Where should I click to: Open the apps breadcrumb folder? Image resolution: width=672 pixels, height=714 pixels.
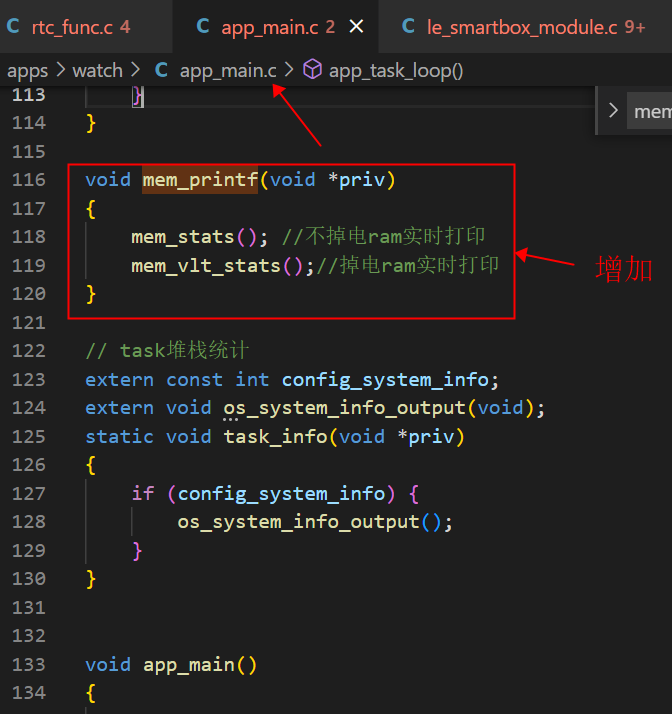tap(27, 71)
